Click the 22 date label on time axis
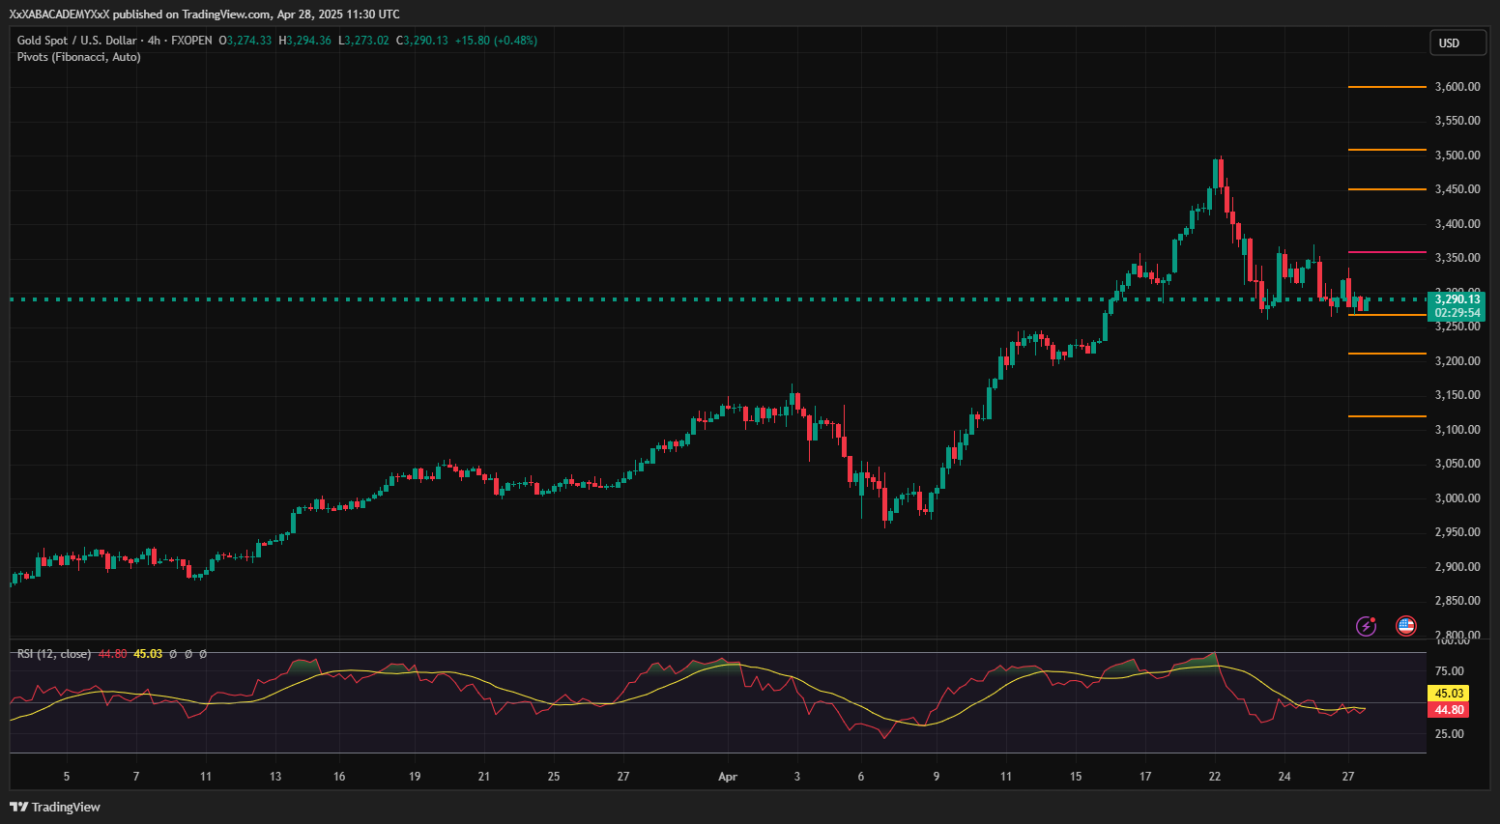The height and width of the screenshot is (824, 1500). [1214, 777]
